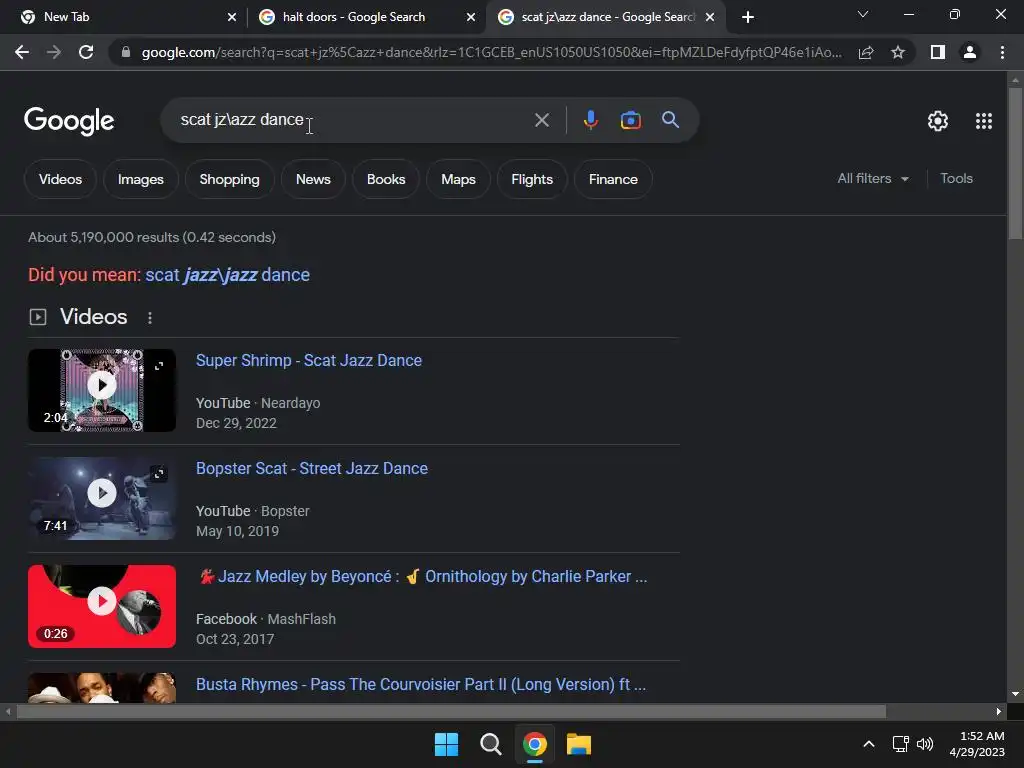
Task: Open the clock and date flyout
Action: coord(977,744)
